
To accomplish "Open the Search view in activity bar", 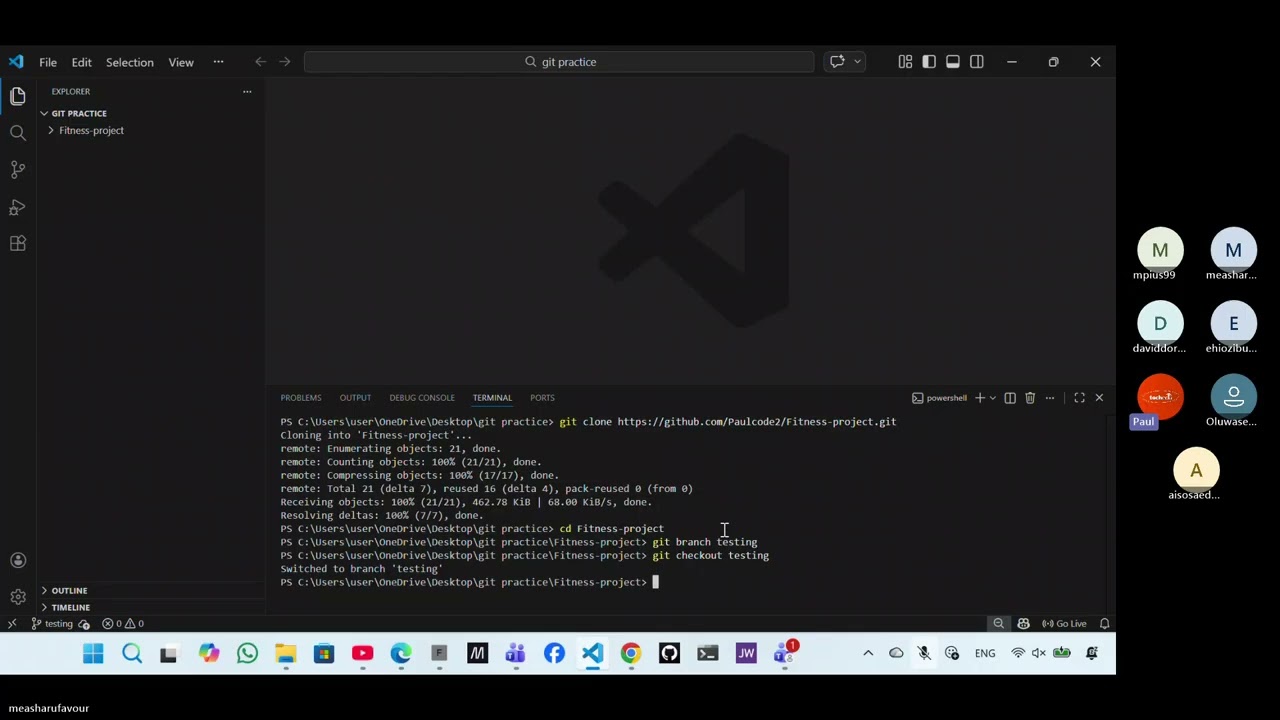I will (17, 133).
